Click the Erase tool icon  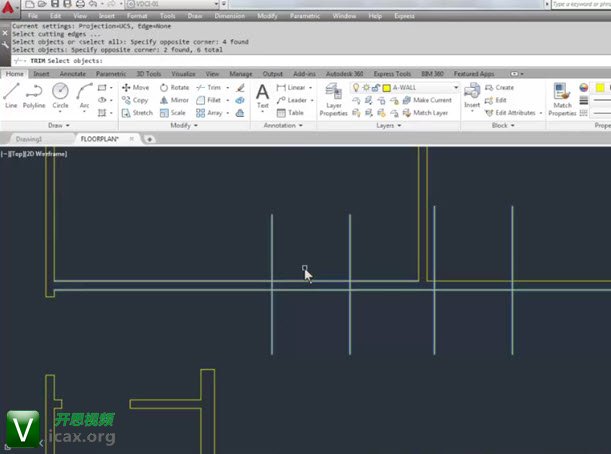(240, 87)
